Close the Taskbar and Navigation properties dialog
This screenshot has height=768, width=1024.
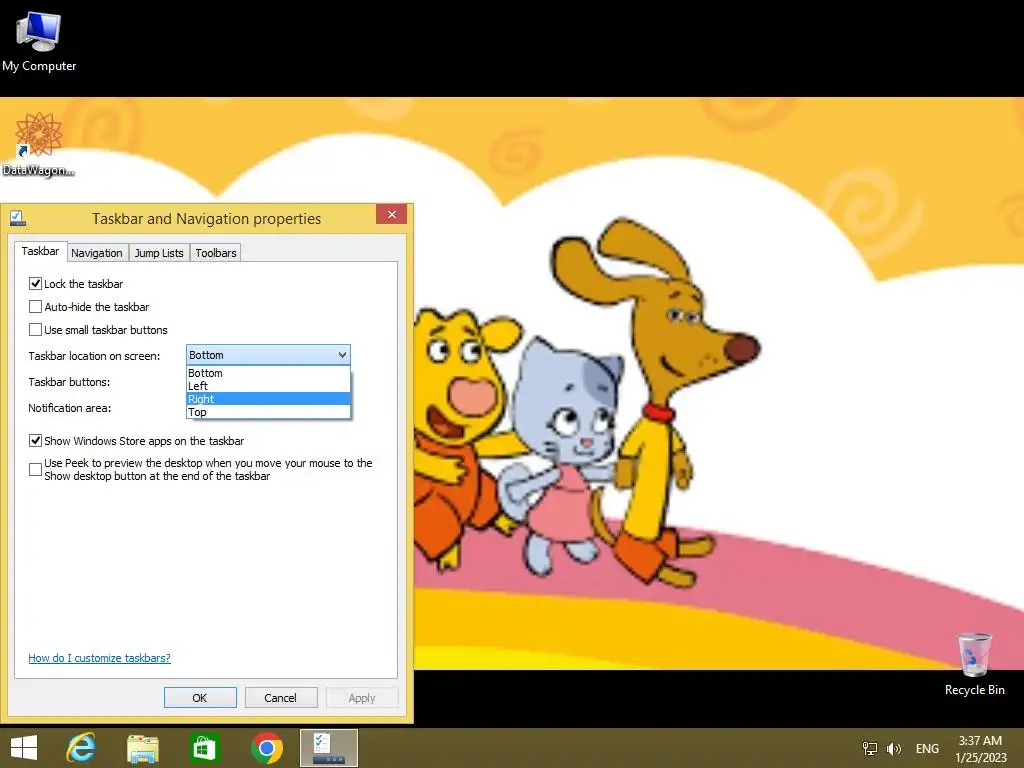[x=391, y=214]
